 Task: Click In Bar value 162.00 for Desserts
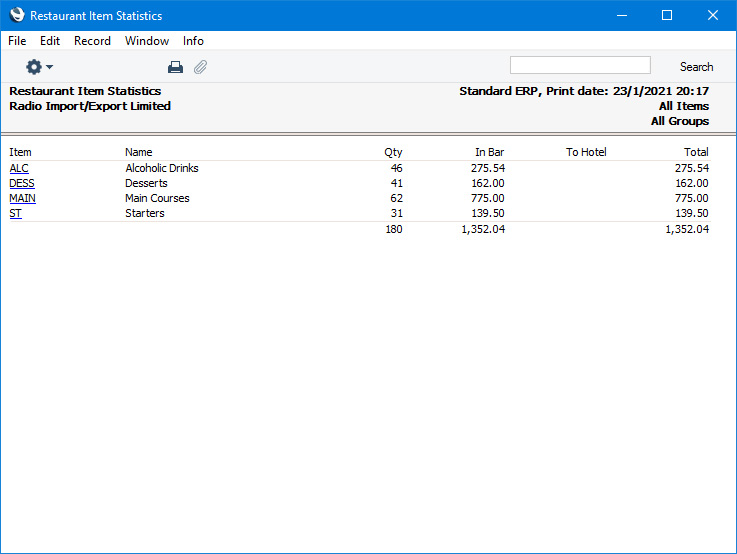488,183
